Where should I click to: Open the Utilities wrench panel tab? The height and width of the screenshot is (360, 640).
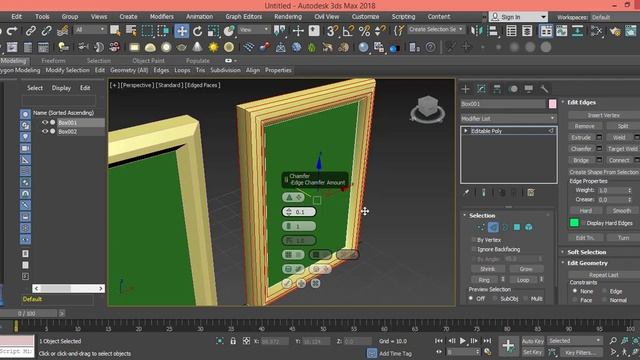pos(544,89)
